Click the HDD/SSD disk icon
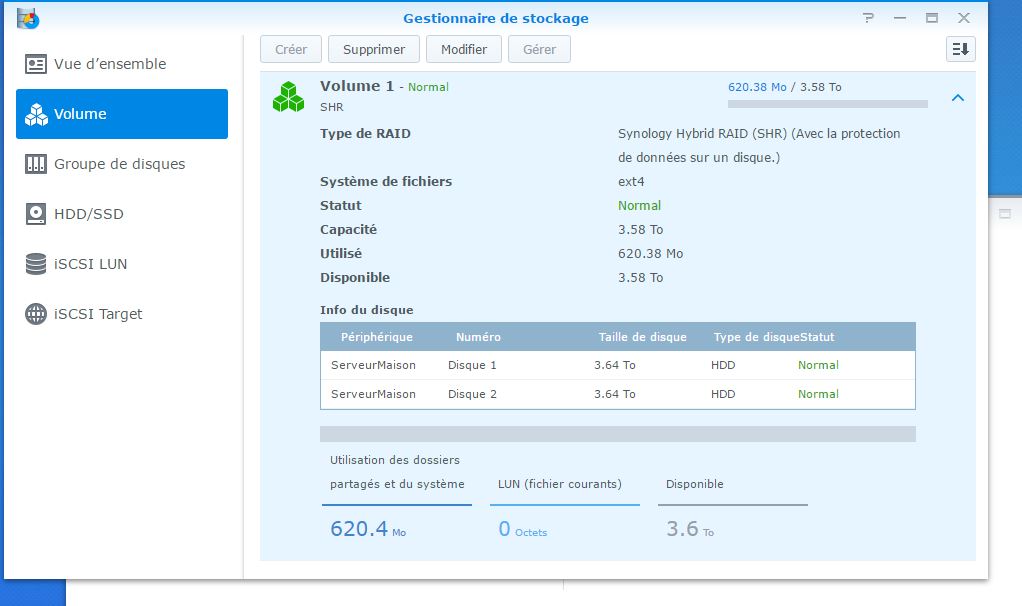Screen dimensions: 1022x606 pos(37,214)
